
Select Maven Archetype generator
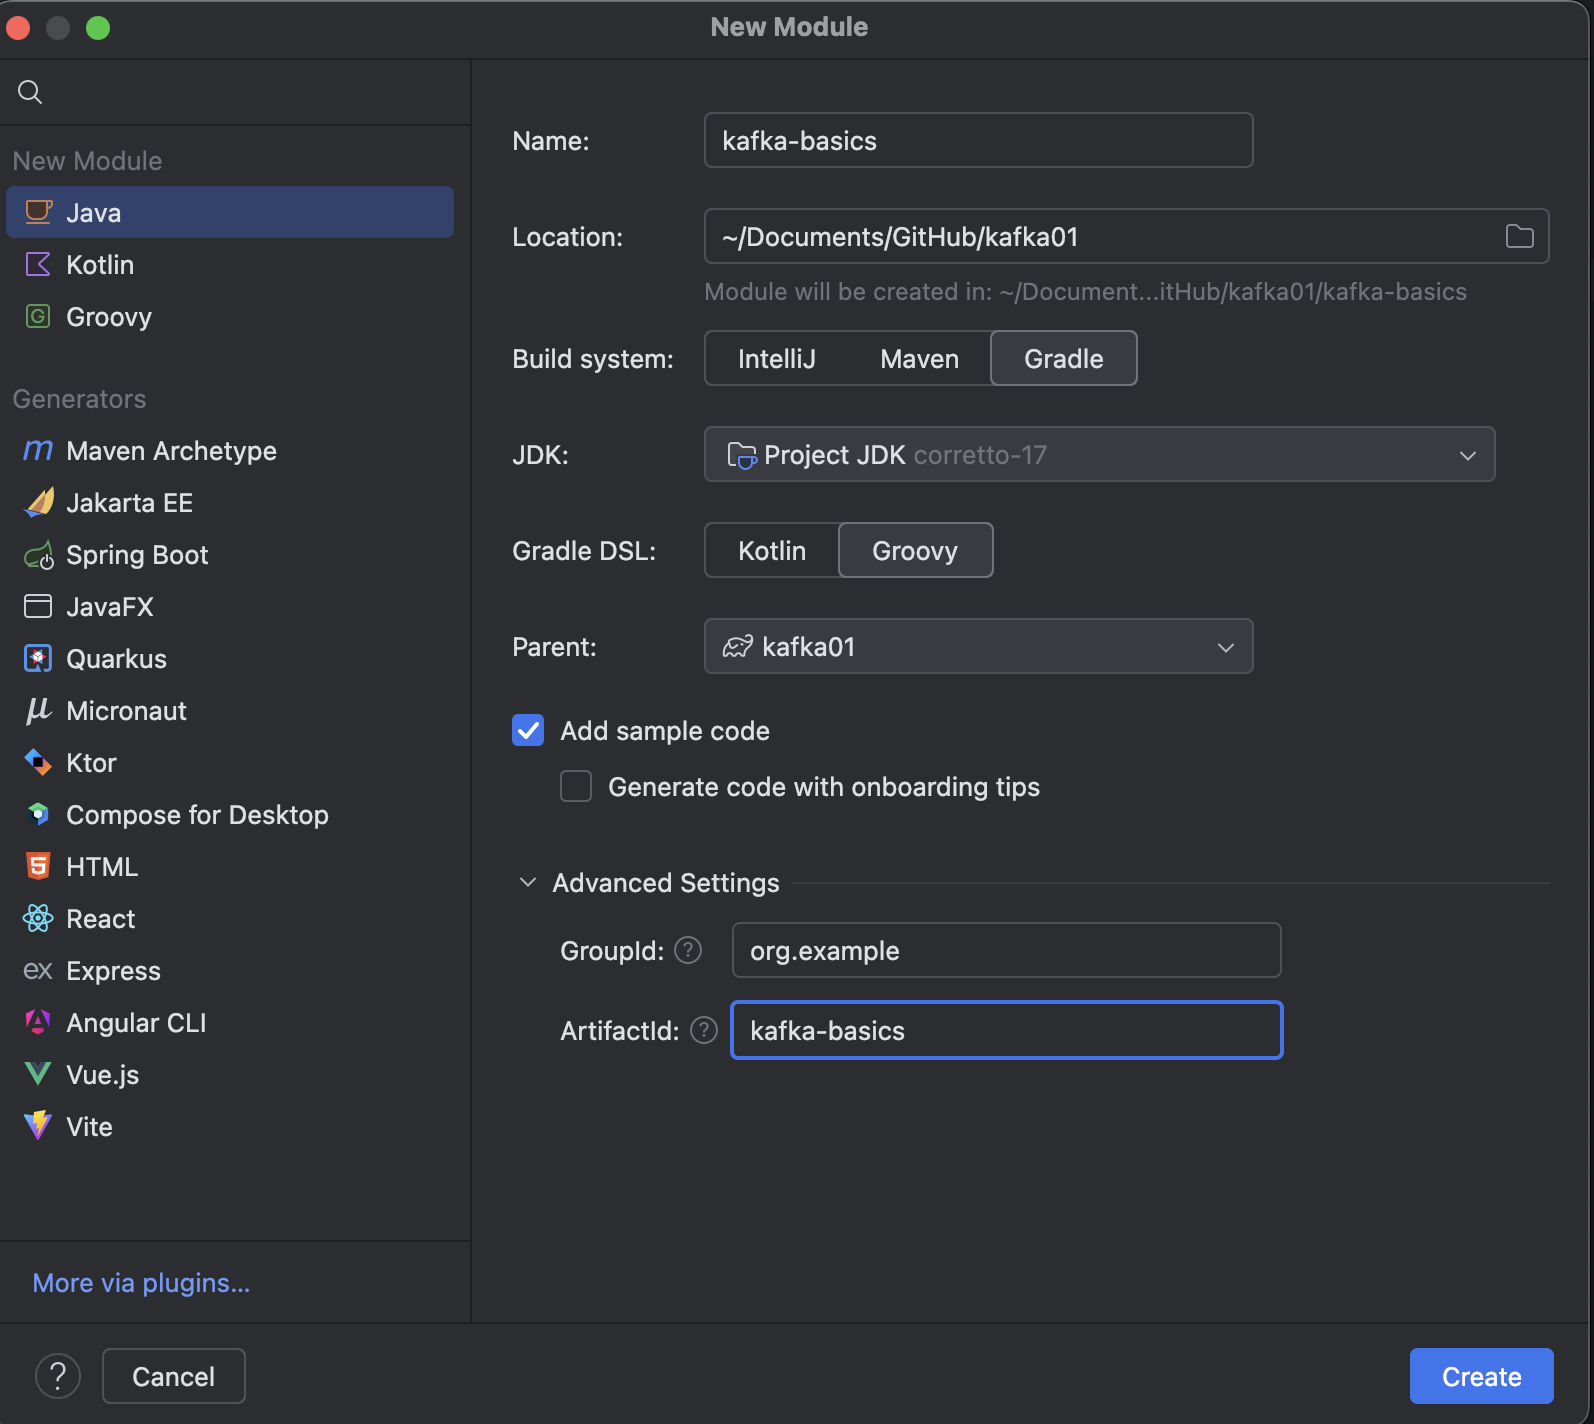230,450
